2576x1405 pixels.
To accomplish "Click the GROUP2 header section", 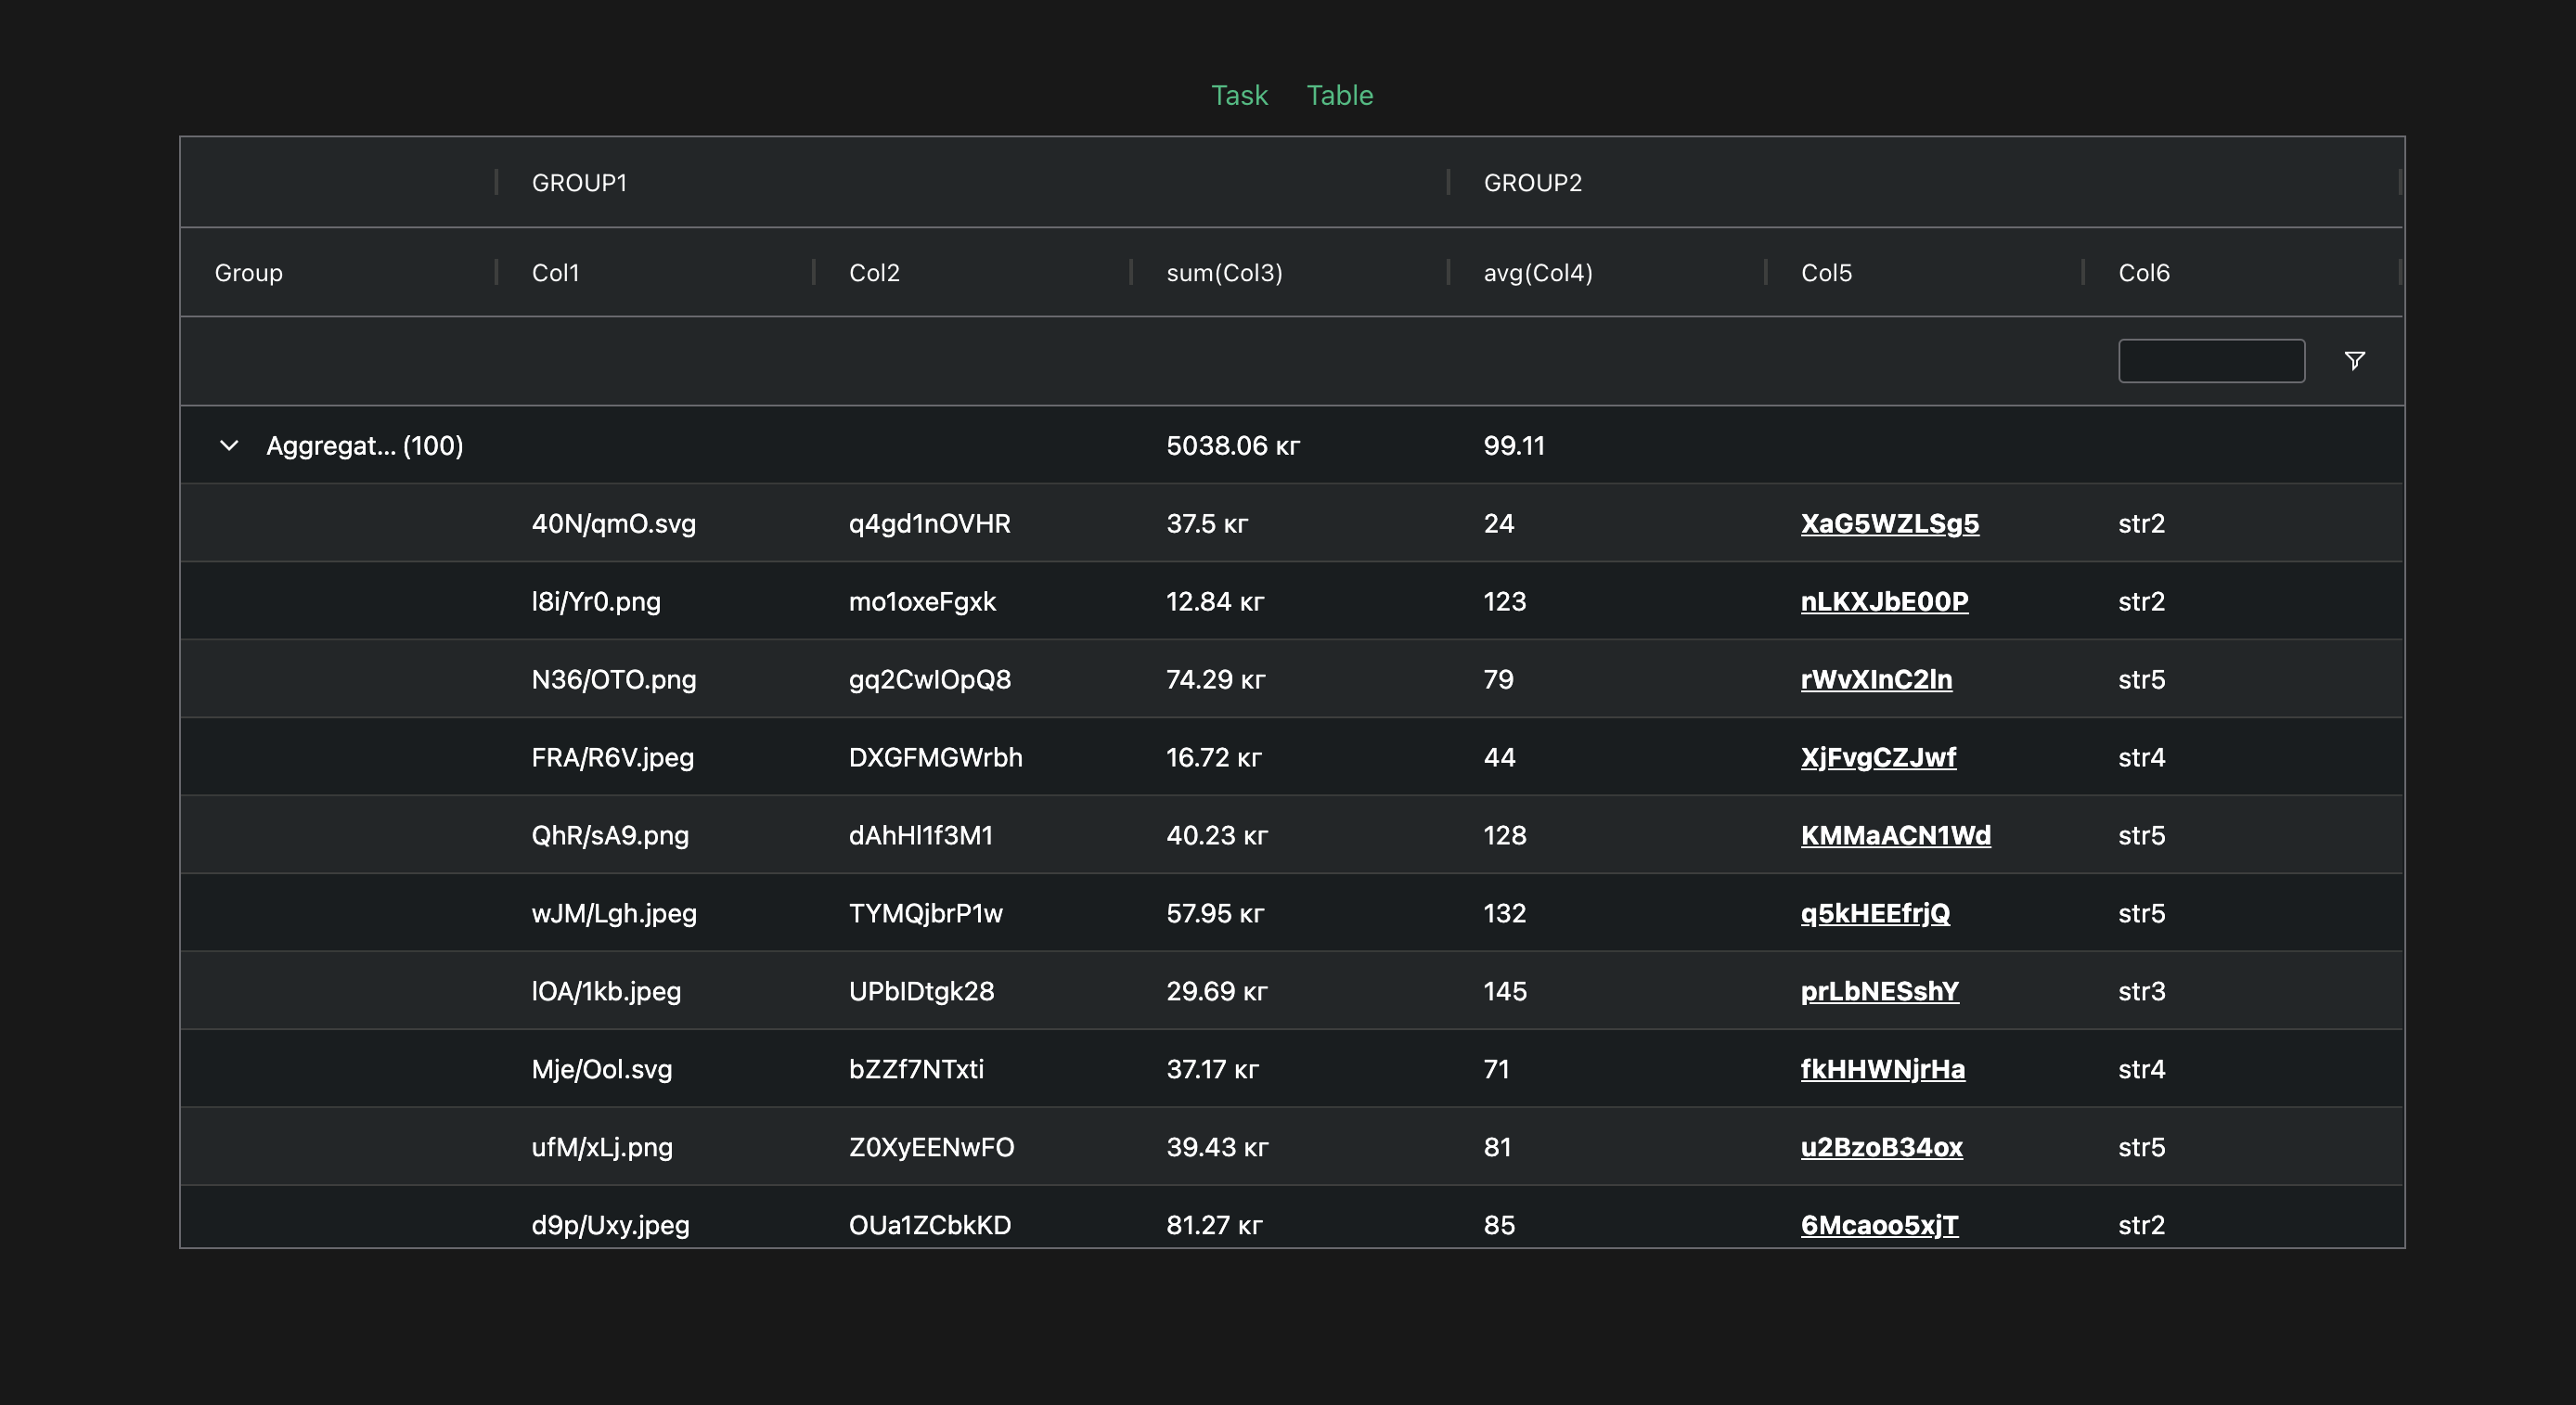I will [x=1532, y=182].
